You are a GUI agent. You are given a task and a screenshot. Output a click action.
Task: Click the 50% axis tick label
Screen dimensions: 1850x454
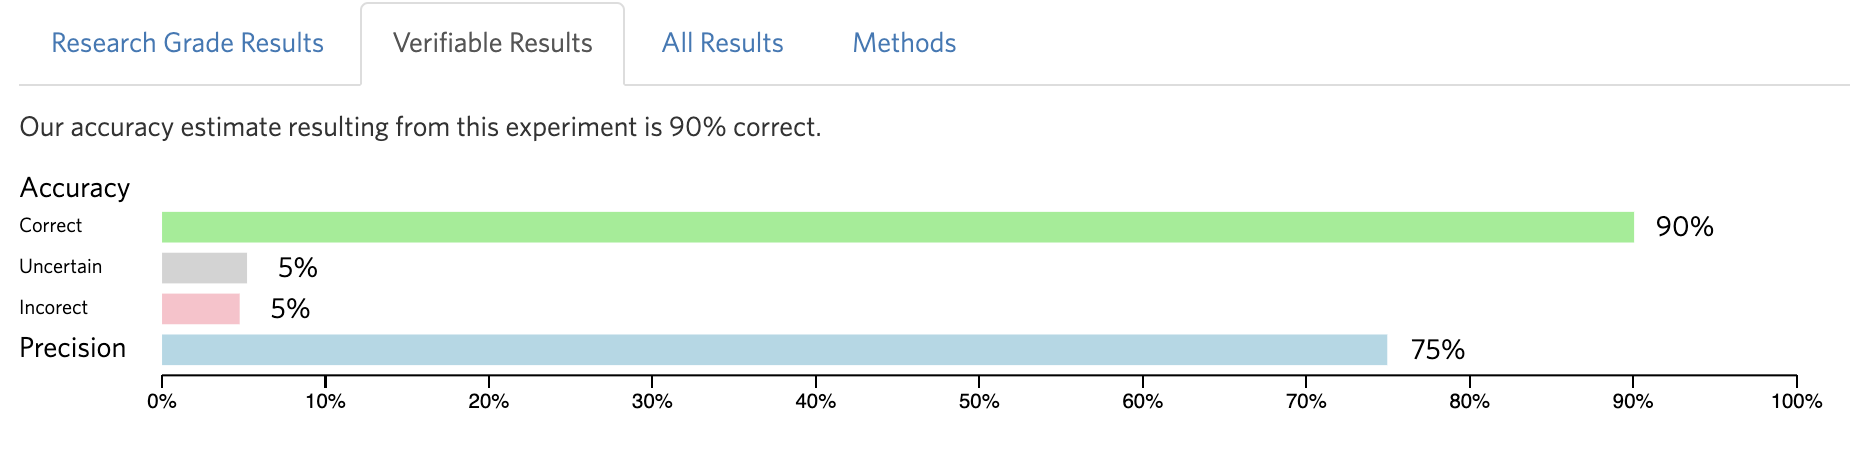click(979, 402)
